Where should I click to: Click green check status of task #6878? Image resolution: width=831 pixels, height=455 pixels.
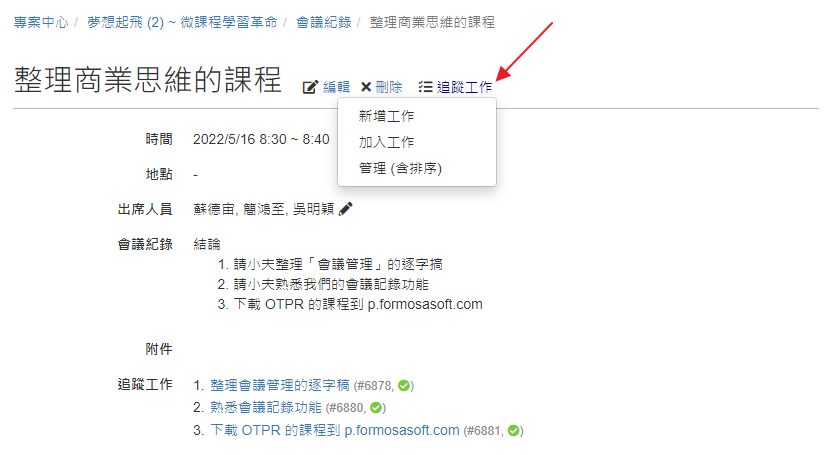click(x=404, y=386)
